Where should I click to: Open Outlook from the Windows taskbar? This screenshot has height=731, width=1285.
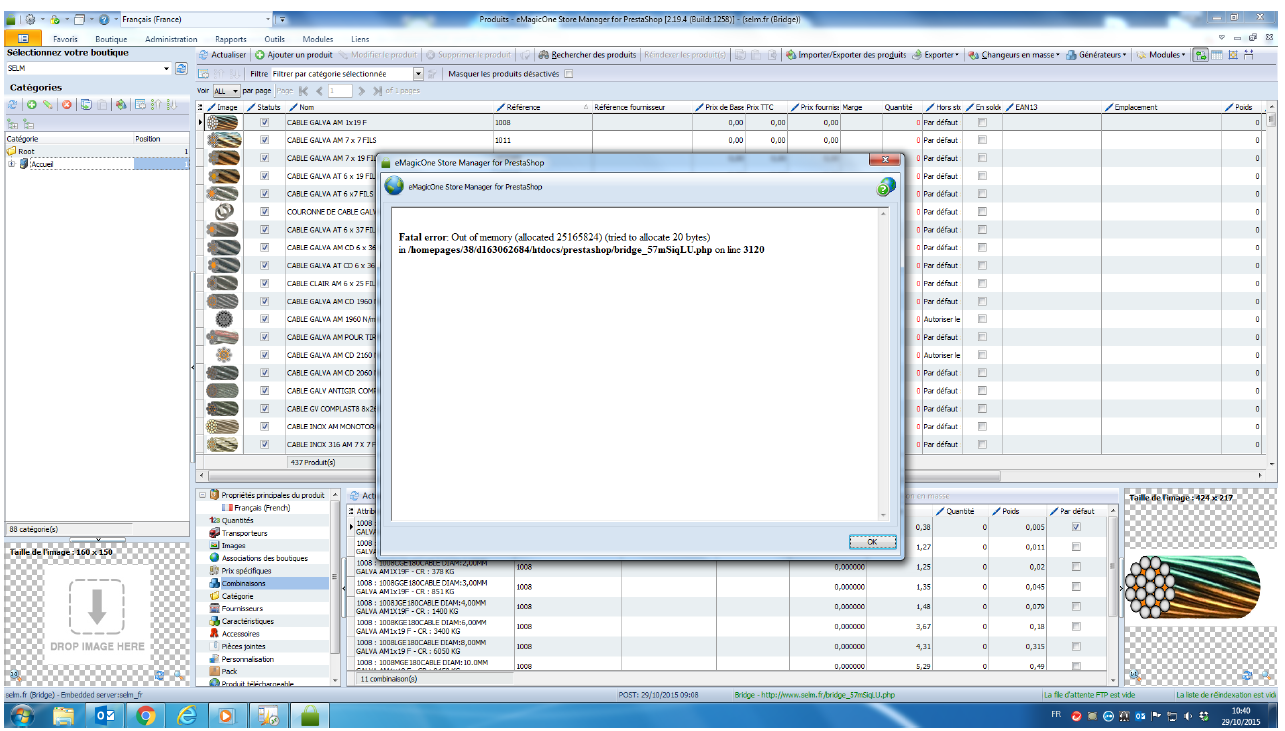pos(104,716)
